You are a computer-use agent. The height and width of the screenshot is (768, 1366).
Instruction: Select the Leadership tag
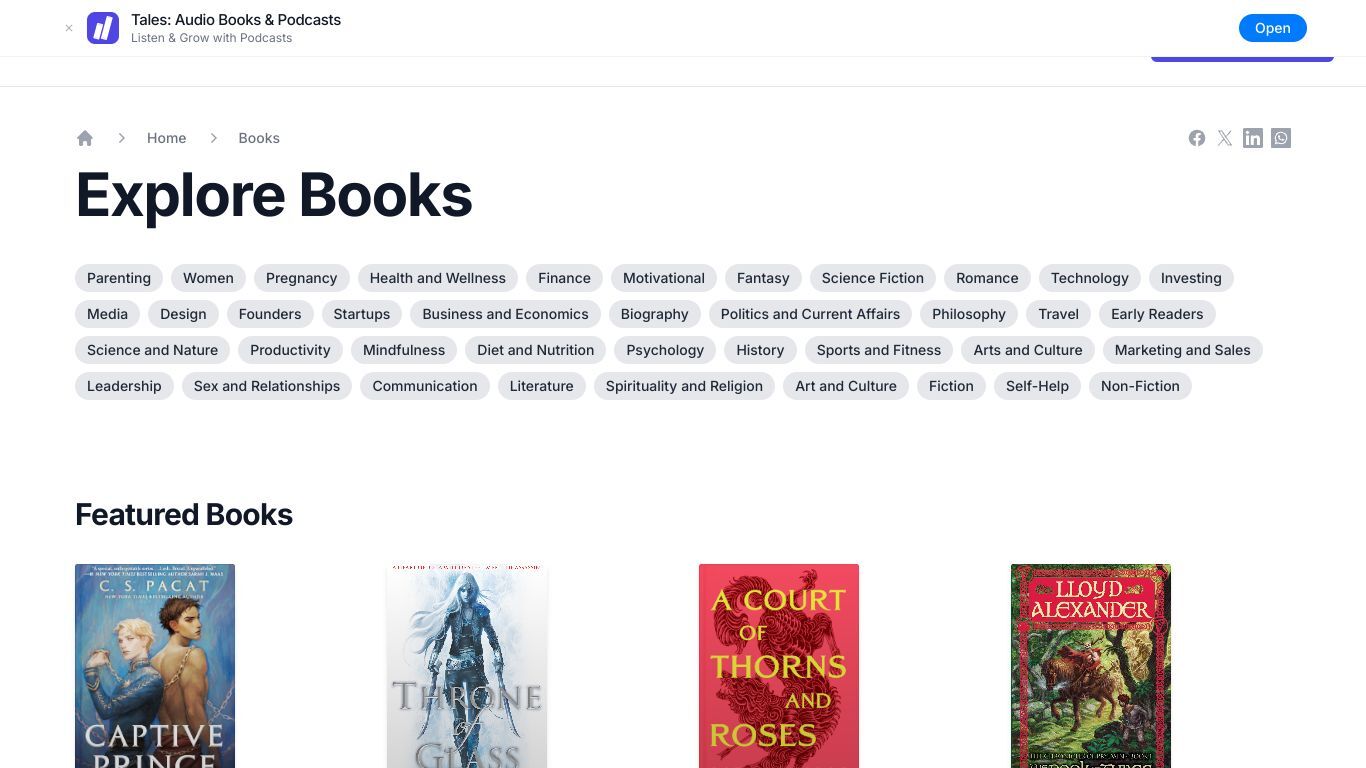[x=124, y=386]
